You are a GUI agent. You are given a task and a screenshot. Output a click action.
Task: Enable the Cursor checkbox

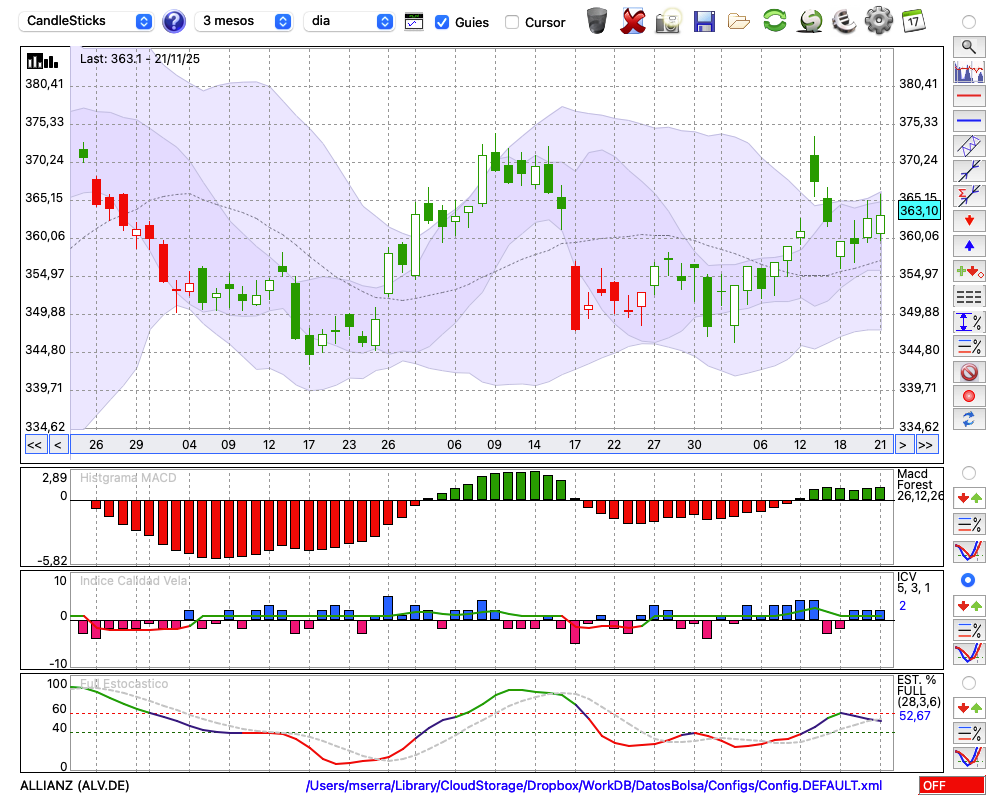pos(512,22)
